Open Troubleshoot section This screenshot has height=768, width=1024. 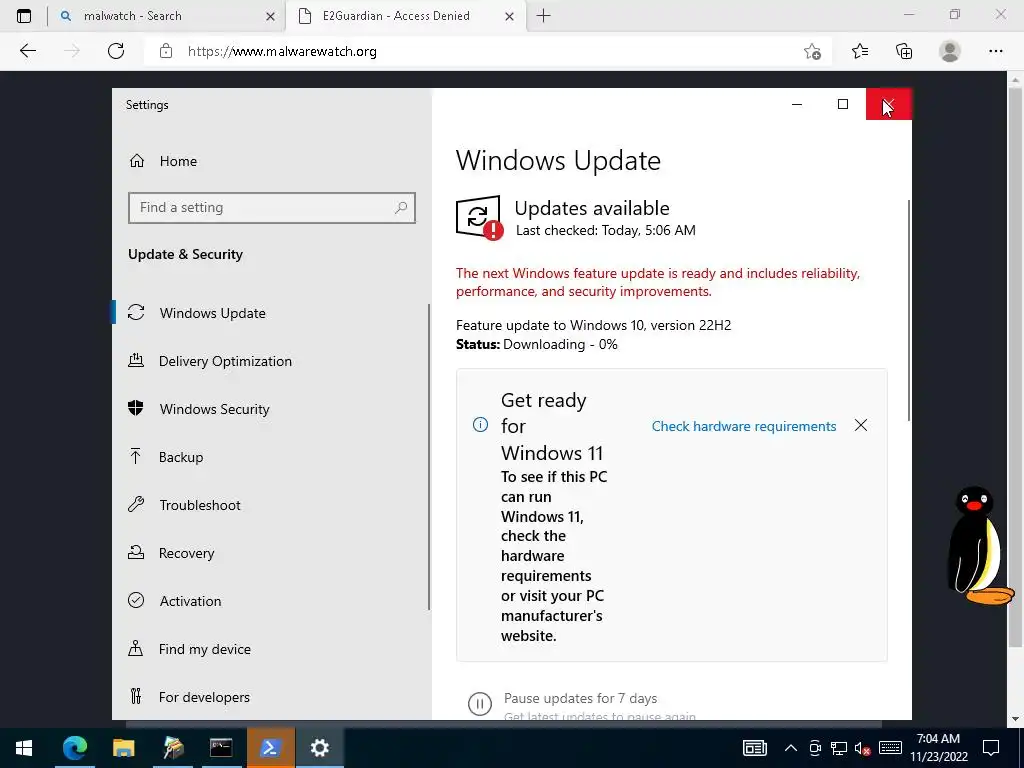point(200,505)
